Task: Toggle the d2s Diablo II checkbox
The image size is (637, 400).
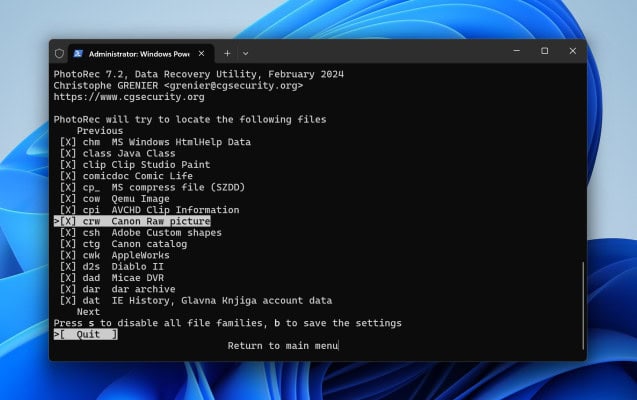Action: click(68, 267)
